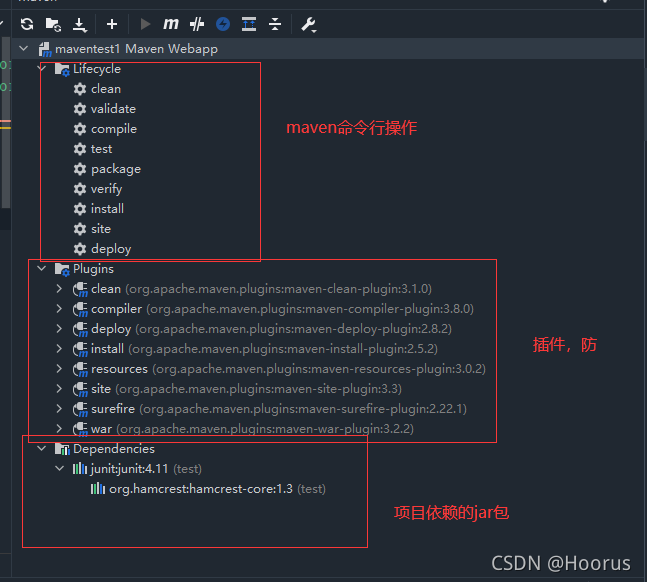The height and width of the screenshot is (582, 647).
Task: Click the Plugins folder icon
Action: point(62,270)
